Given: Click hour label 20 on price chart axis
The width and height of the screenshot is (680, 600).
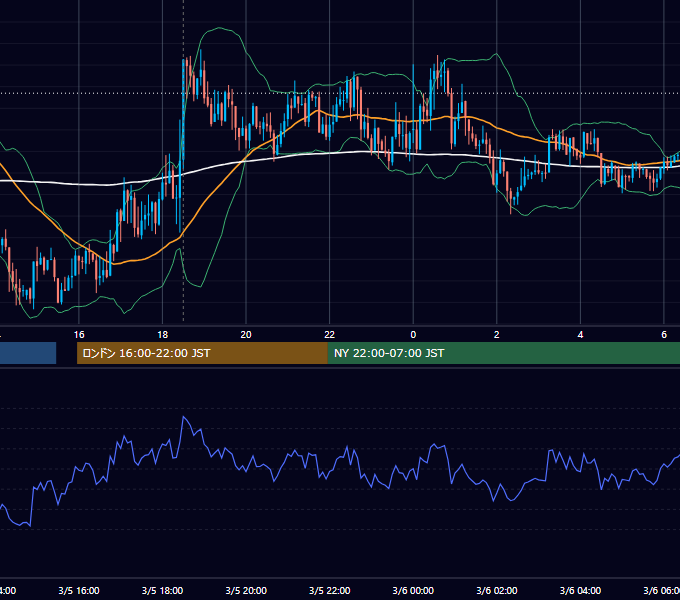Looking at the screenshot, I should [246, 335].
